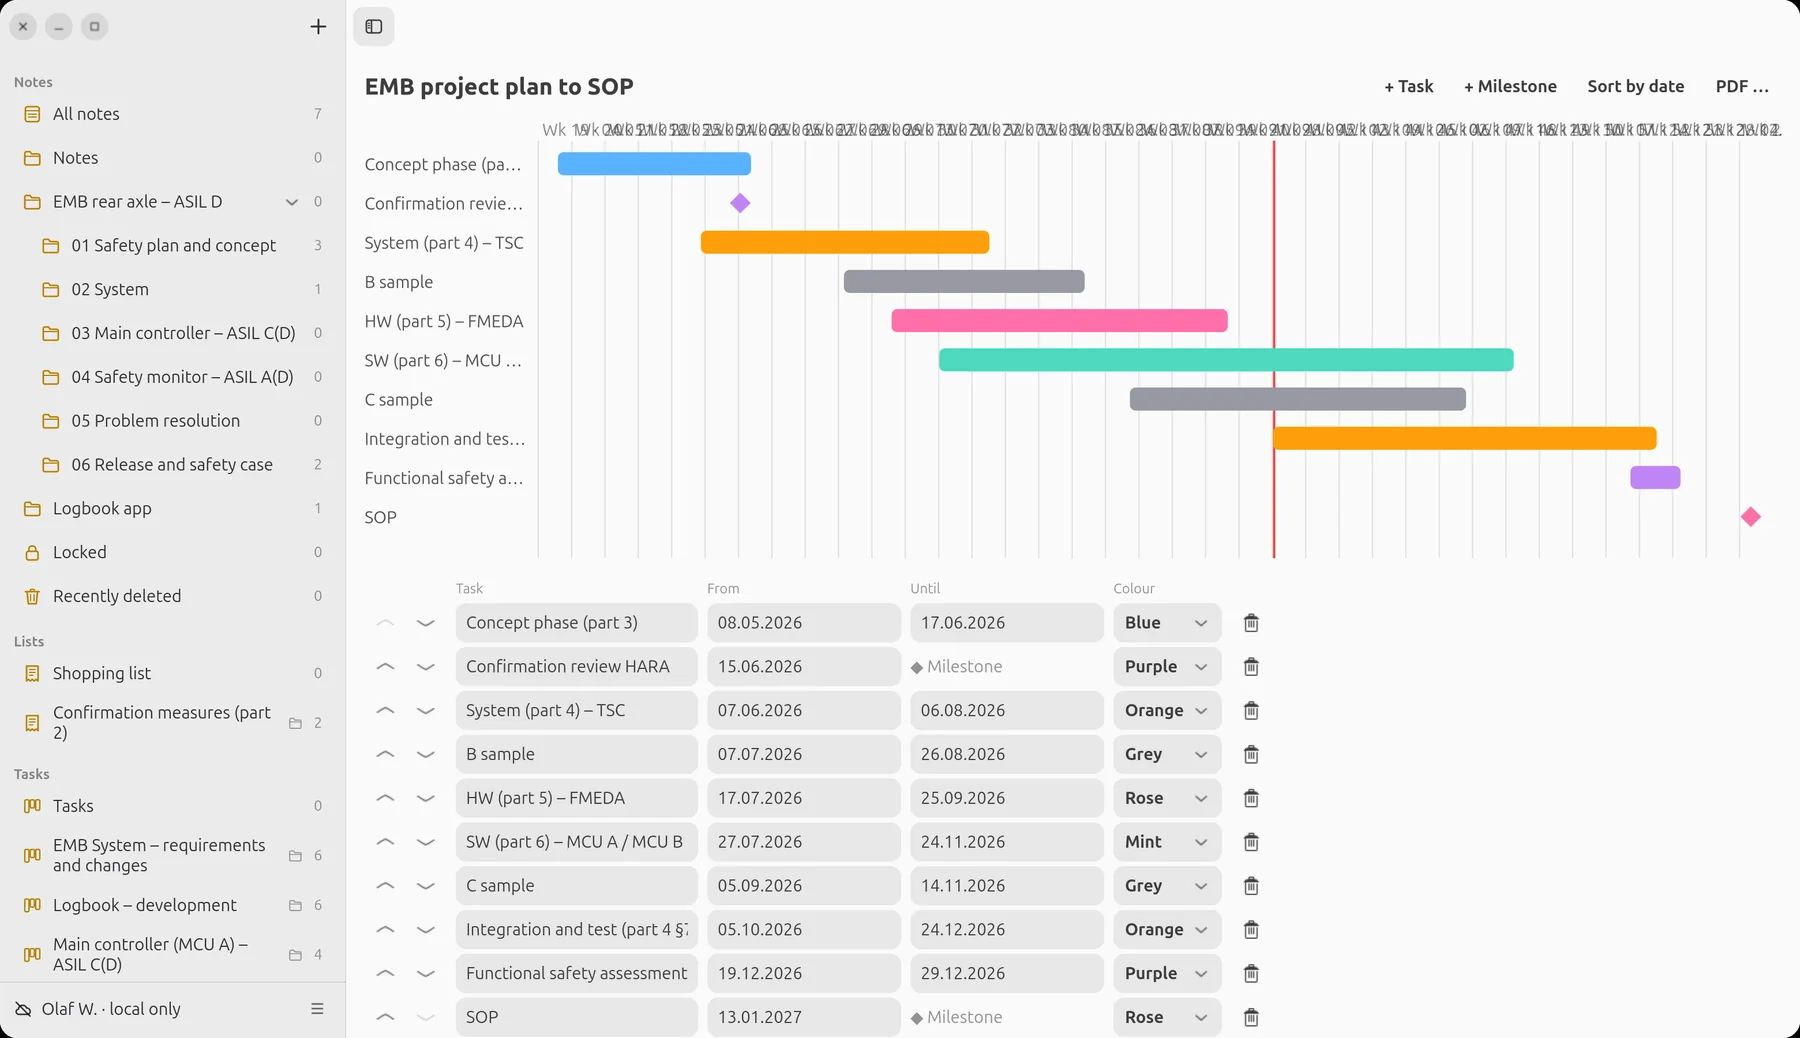Edit the Until date 24.12.2026 field
This screenshot has height=1038, width=1800.
(x=1007, y=930)
